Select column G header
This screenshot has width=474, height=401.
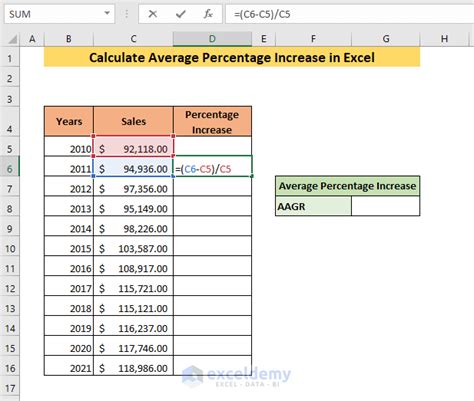tap(386, 39)
